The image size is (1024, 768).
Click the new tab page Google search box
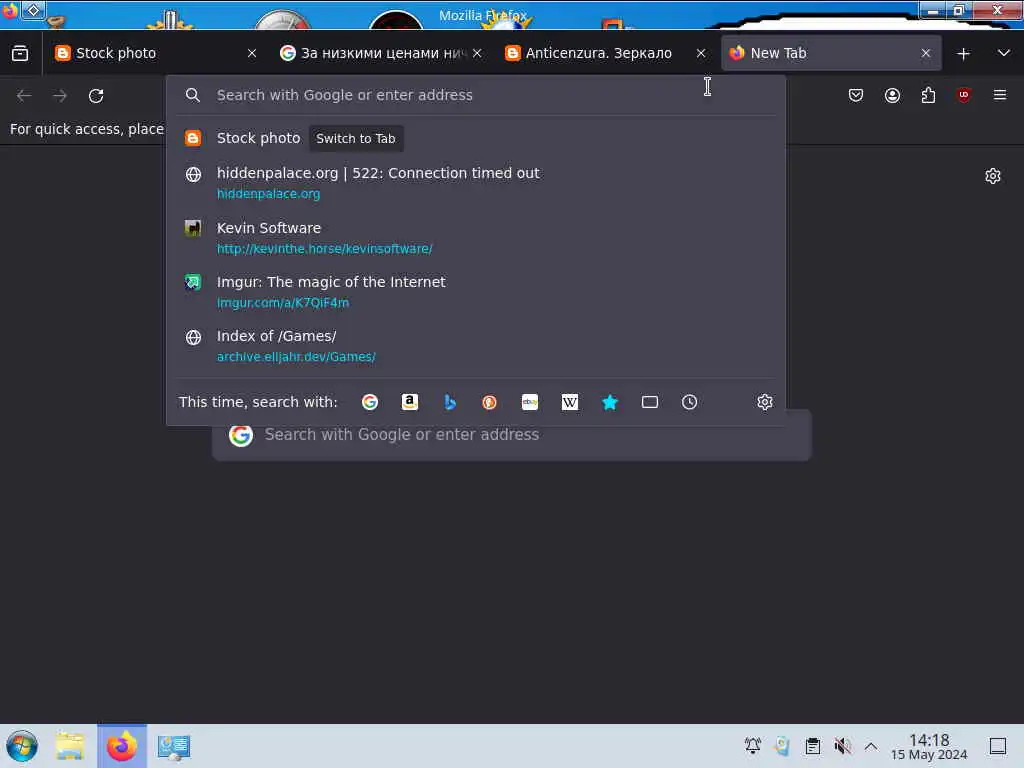511,435
